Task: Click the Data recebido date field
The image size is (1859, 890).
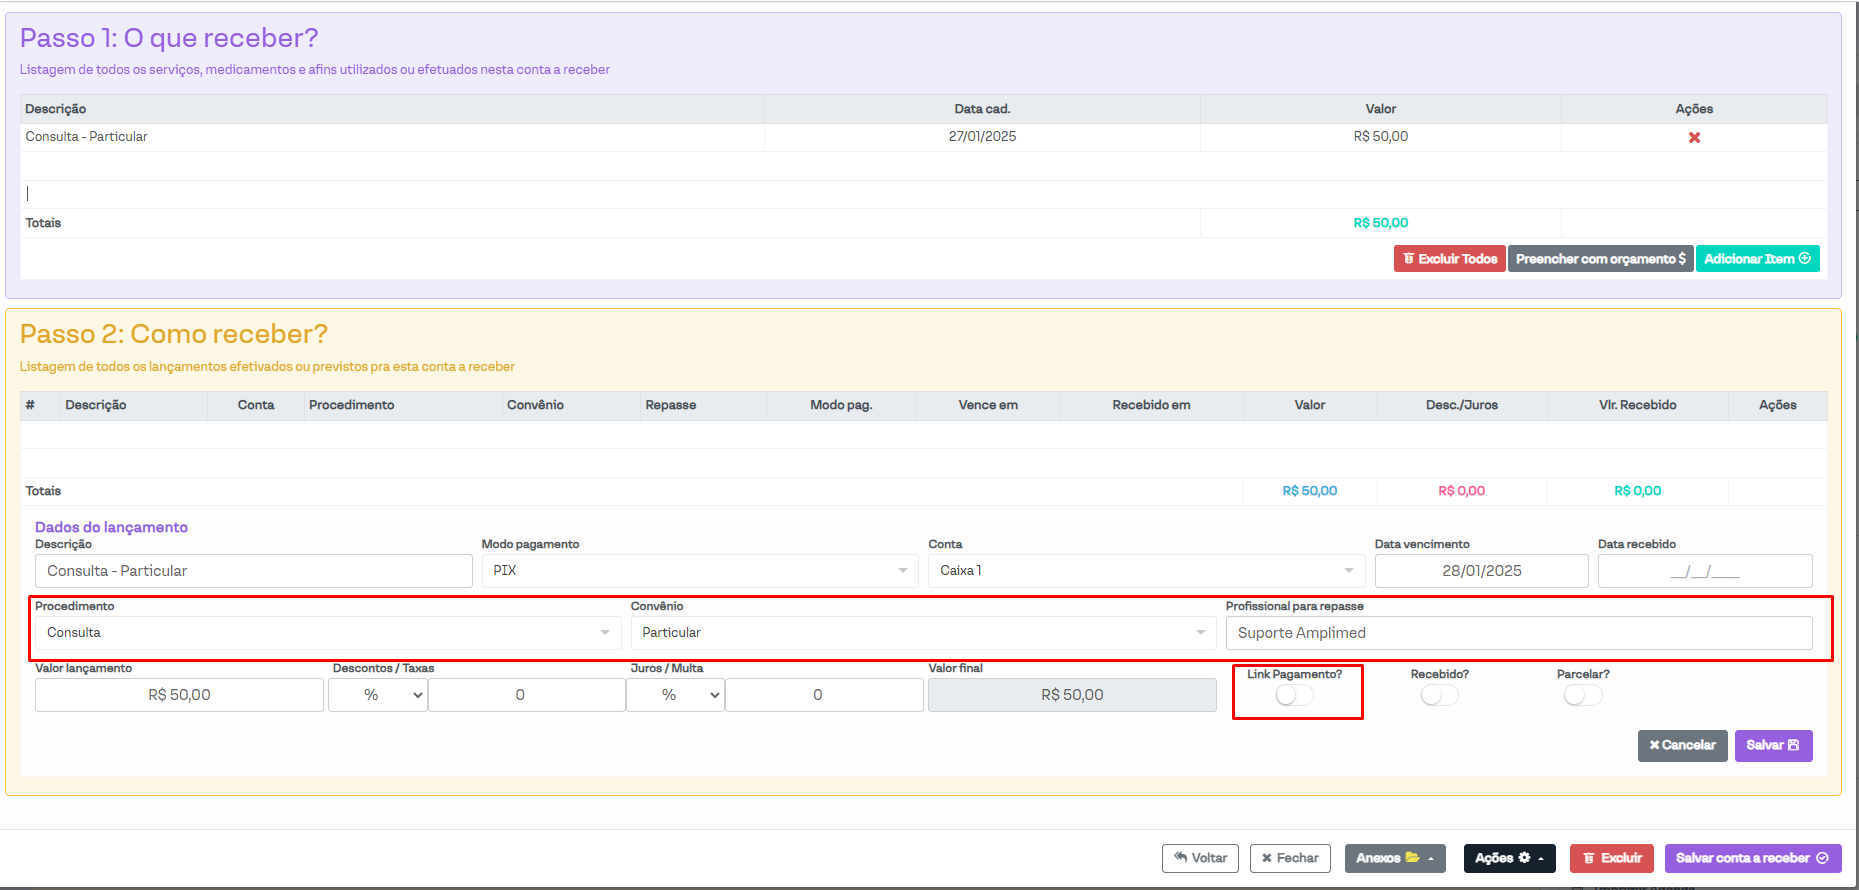Action: point(1704,571)
